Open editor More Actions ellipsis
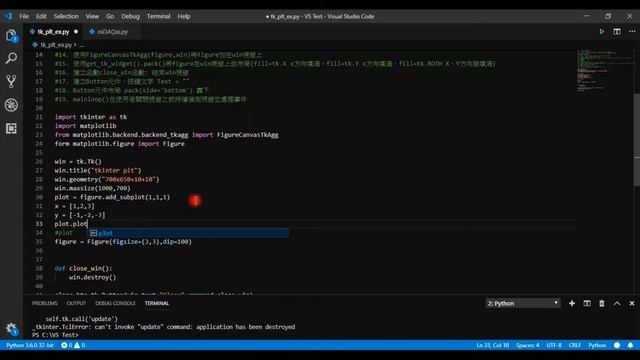 pyautogui.click(x=632, y=31)
